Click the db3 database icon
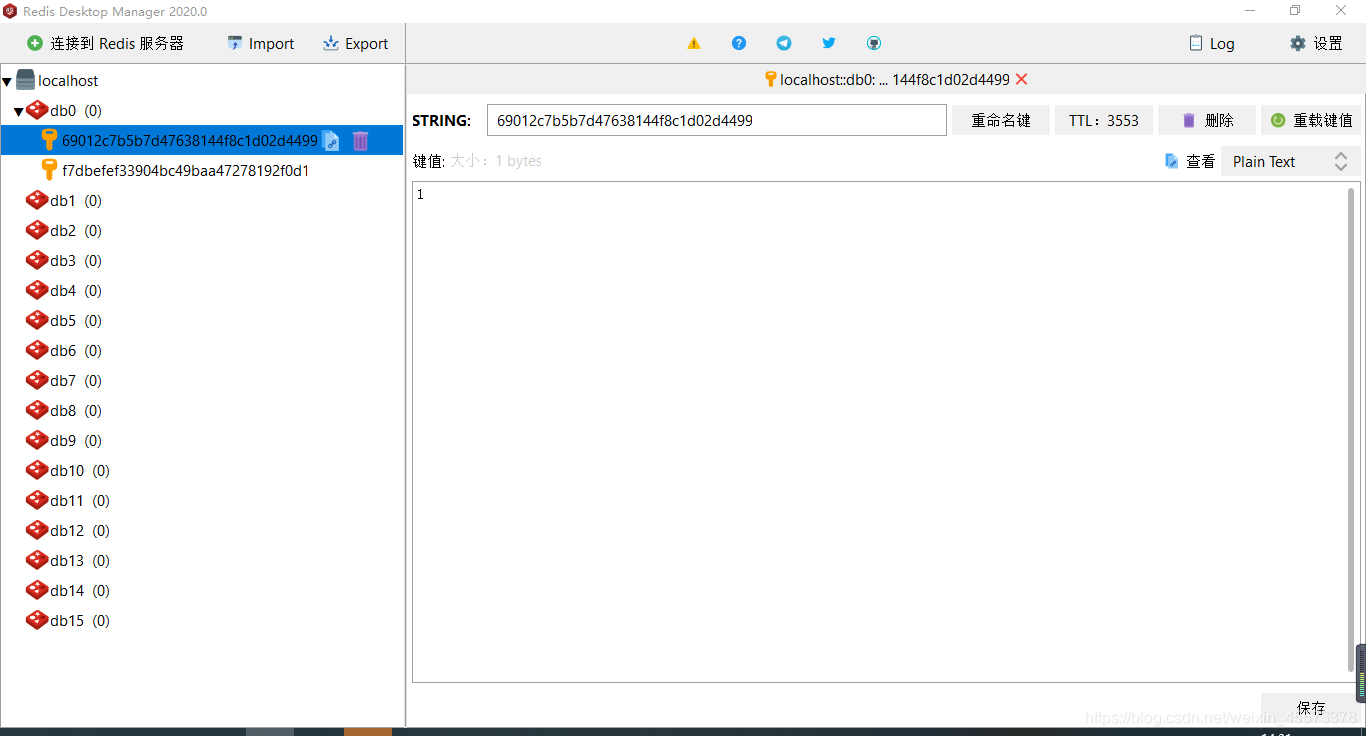The image size is (1366, 736). (37, 260)
